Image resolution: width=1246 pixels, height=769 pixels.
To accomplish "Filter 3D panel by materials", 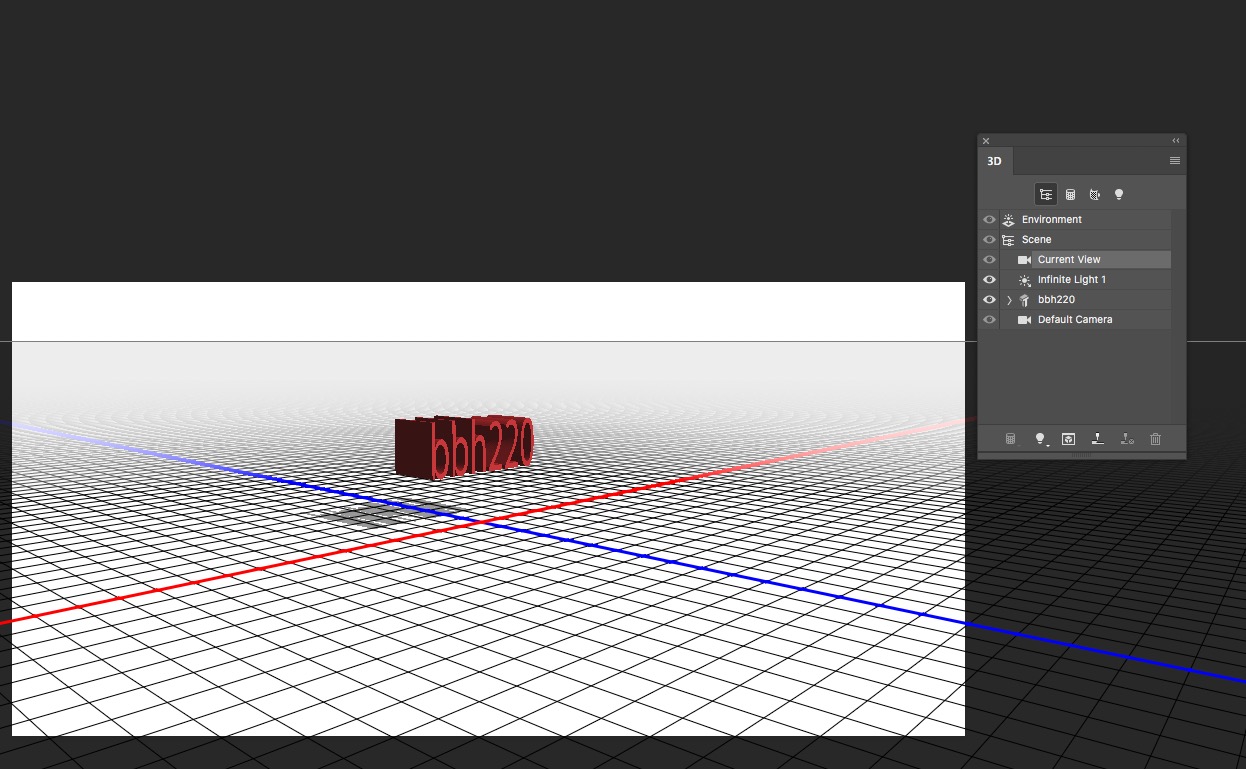I will (x=1095, y=195).
